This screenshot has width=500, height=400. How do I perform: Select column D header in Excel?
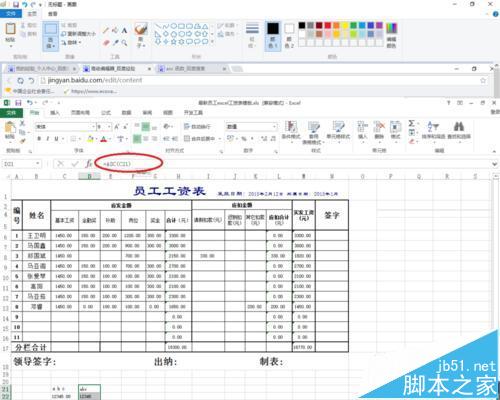click(x=89, y=176)
